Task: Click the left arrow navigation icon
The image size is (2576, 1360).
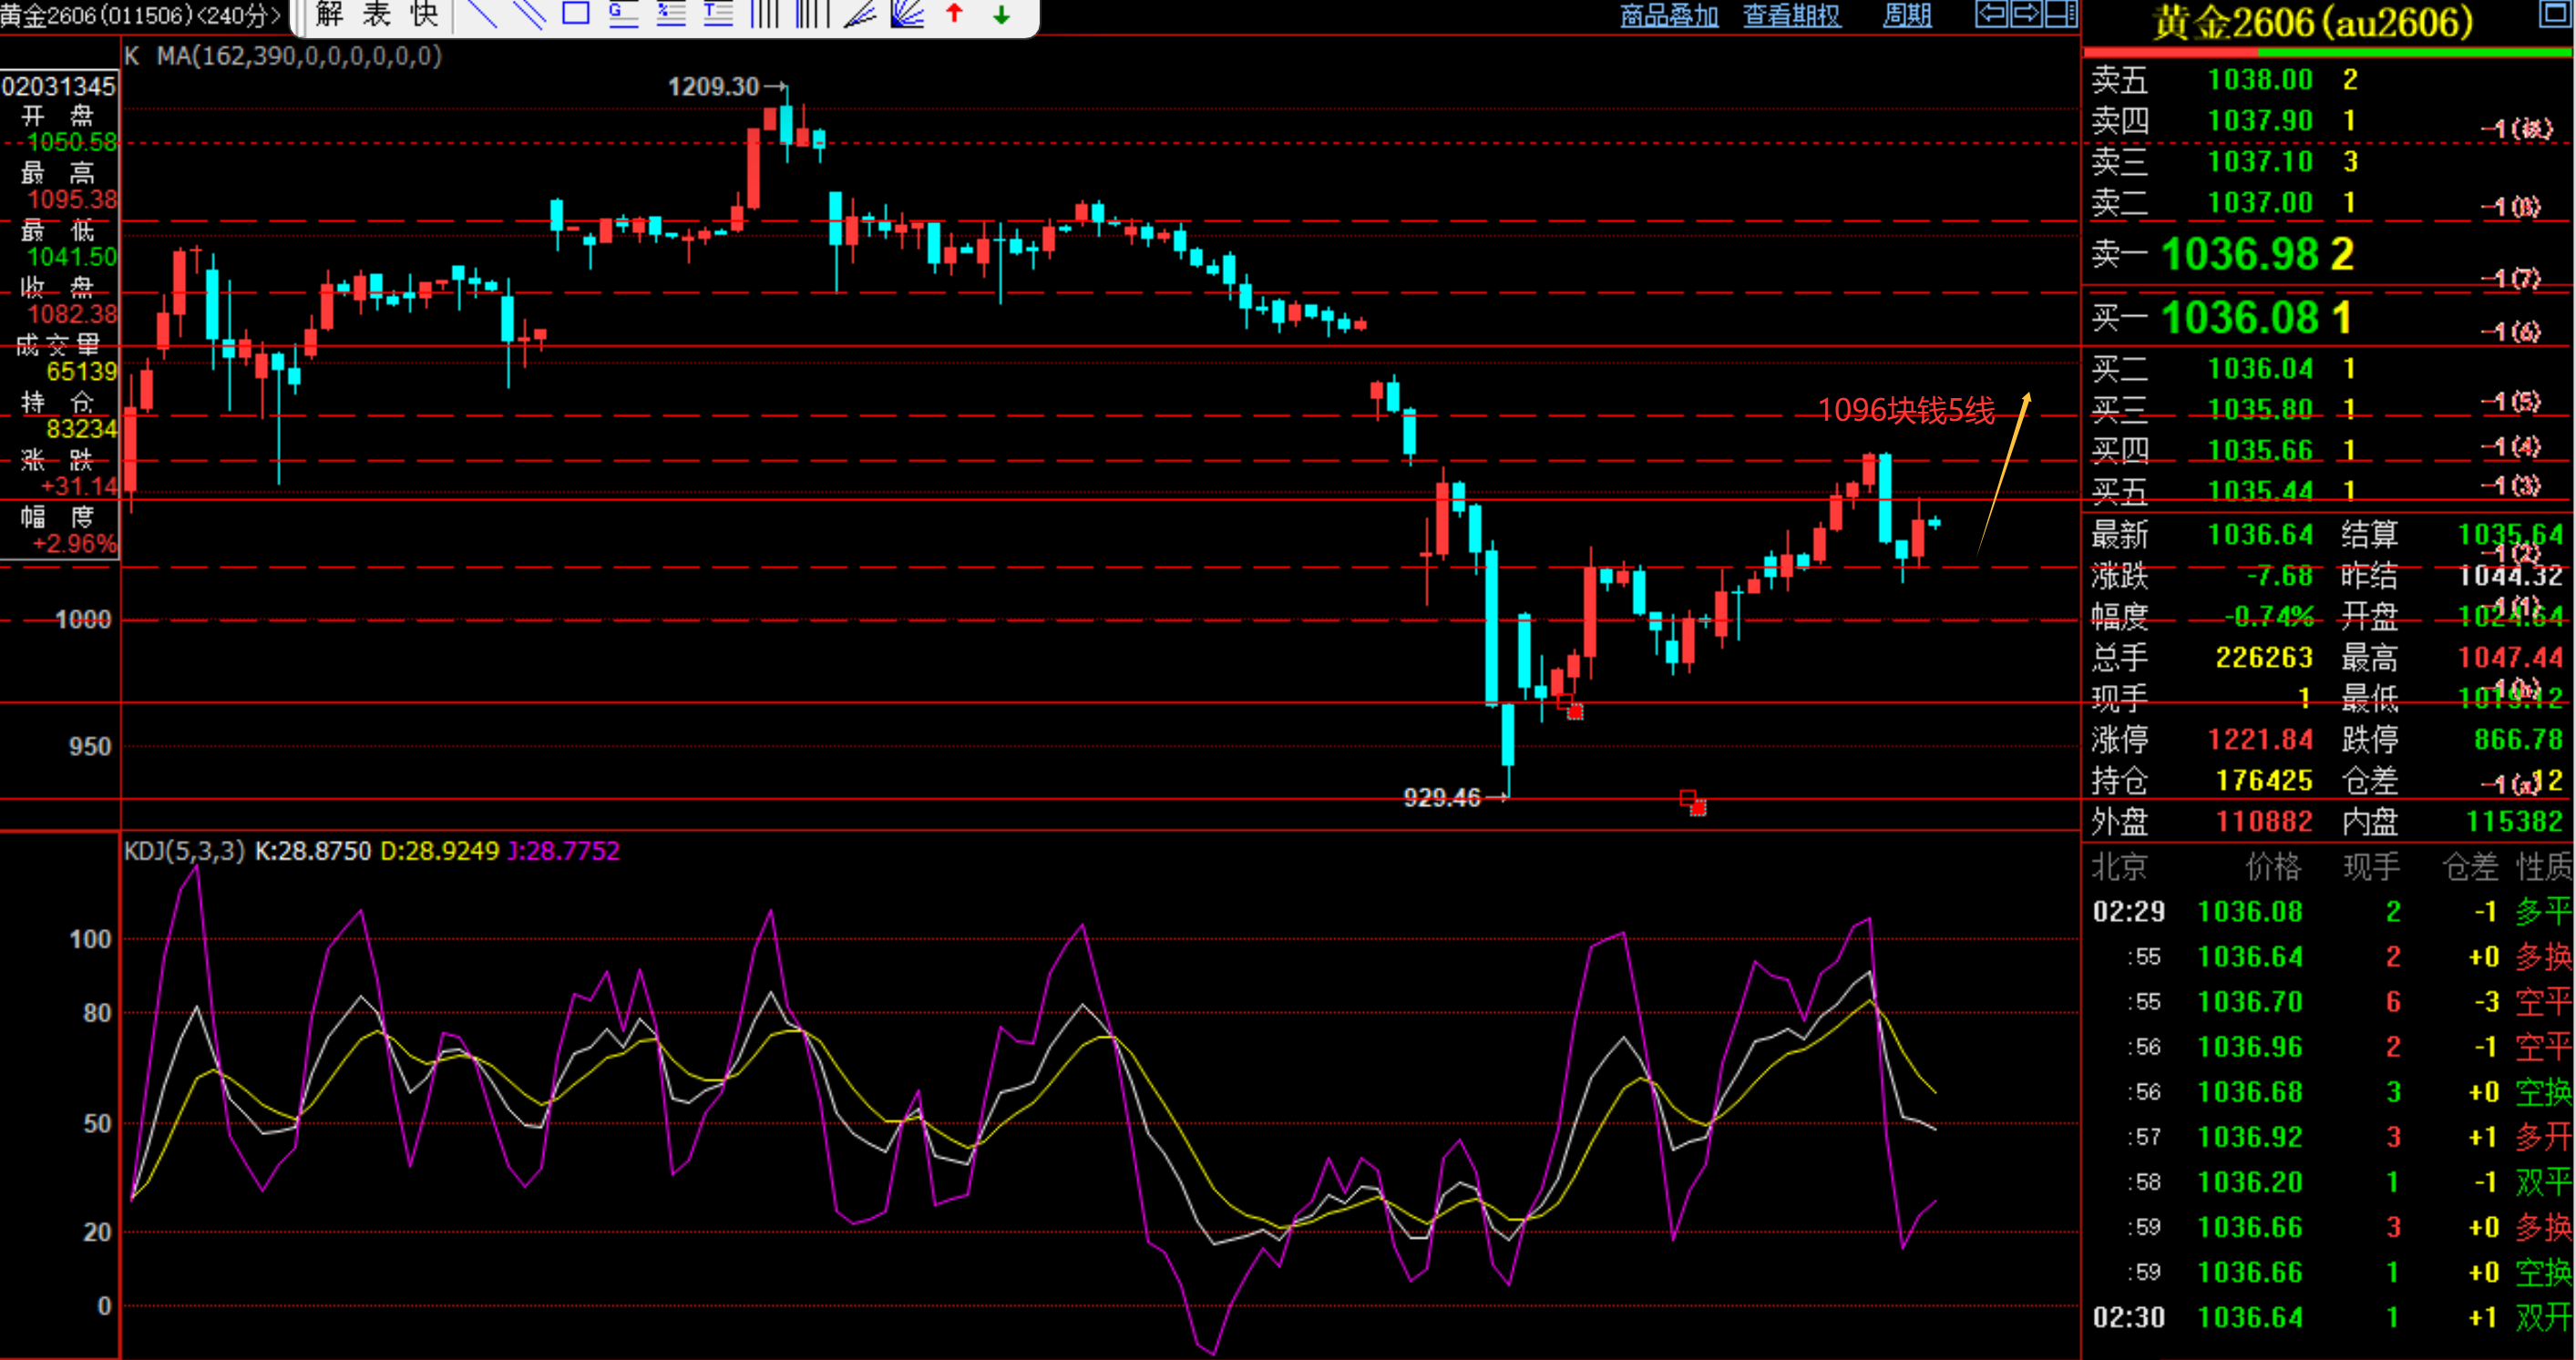Action: pyautogui.click(x=1991, y=14)
